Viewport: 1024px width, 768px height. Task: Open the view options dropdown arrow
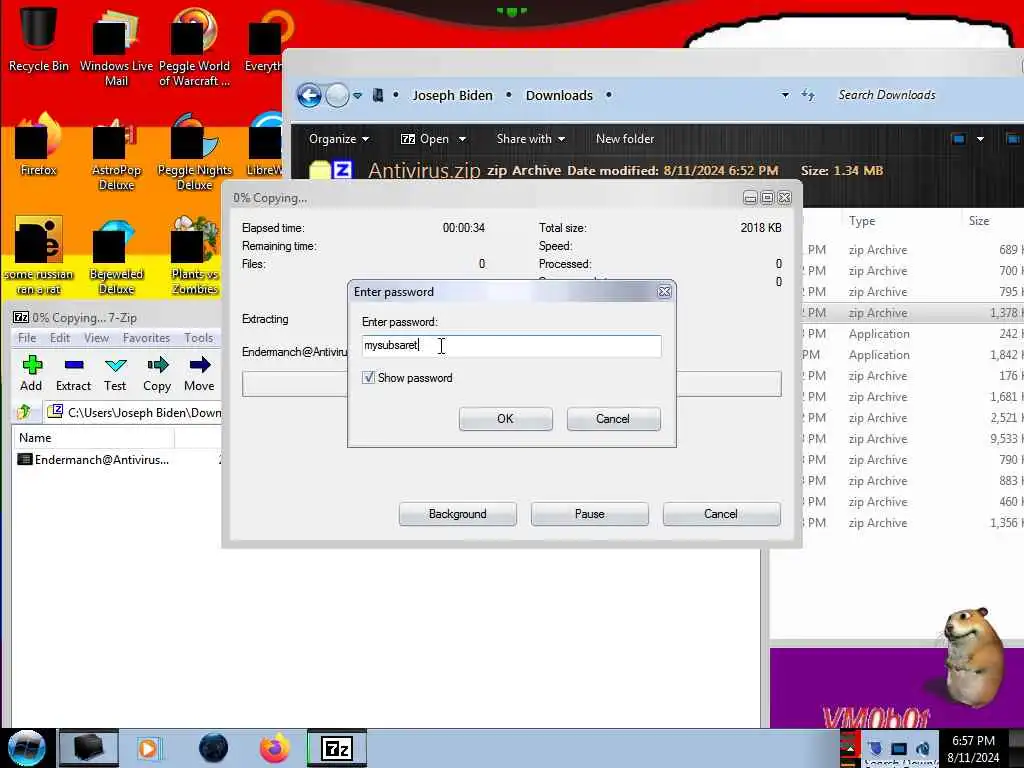point(980,139)
